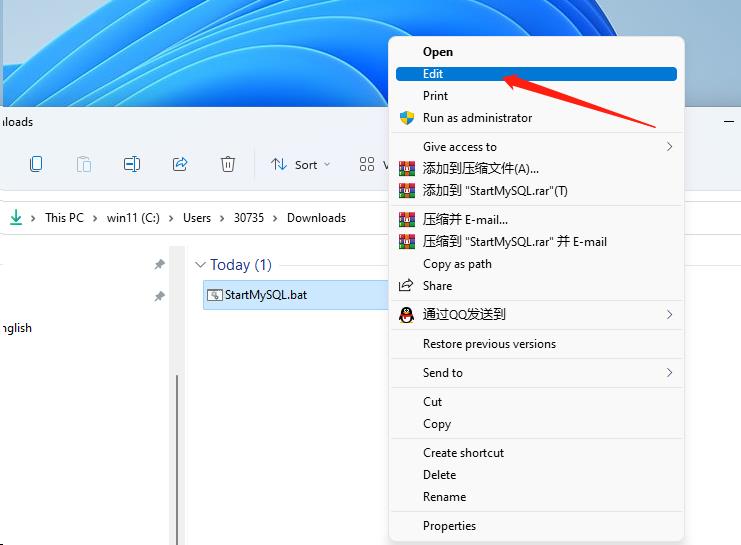Viewport: 741px width, 545px height.
Task: Select Properties in the context menu
Action: 449,526
